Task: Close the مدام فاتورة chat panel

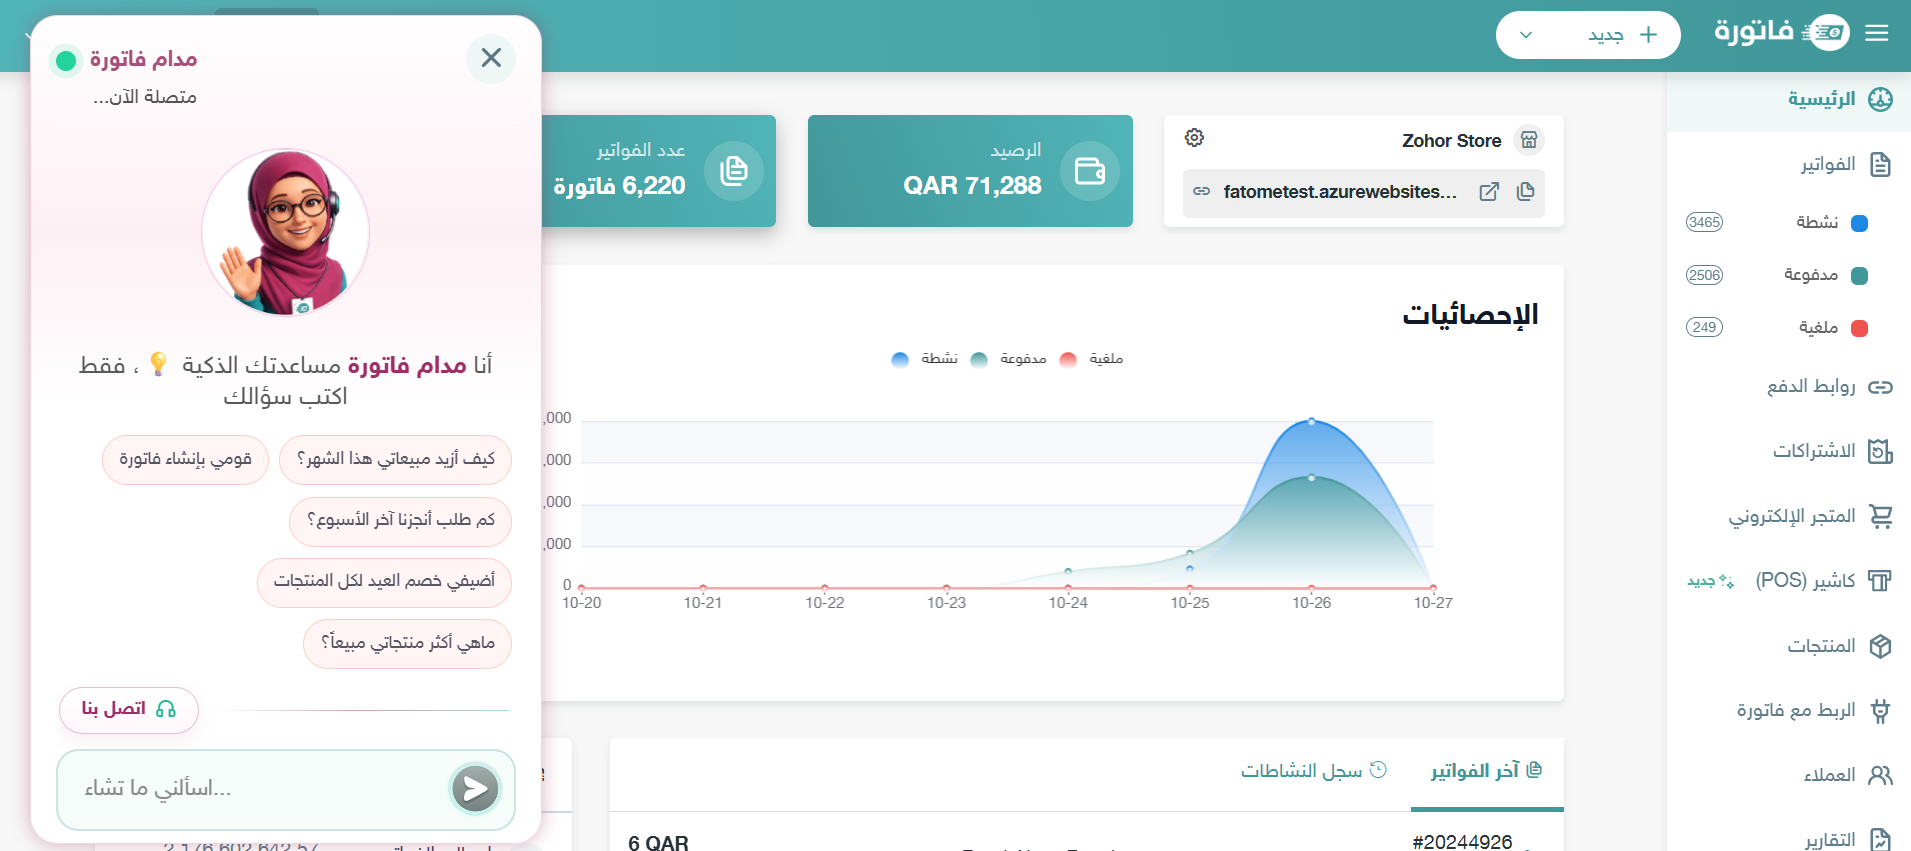Action: point(491,58)
